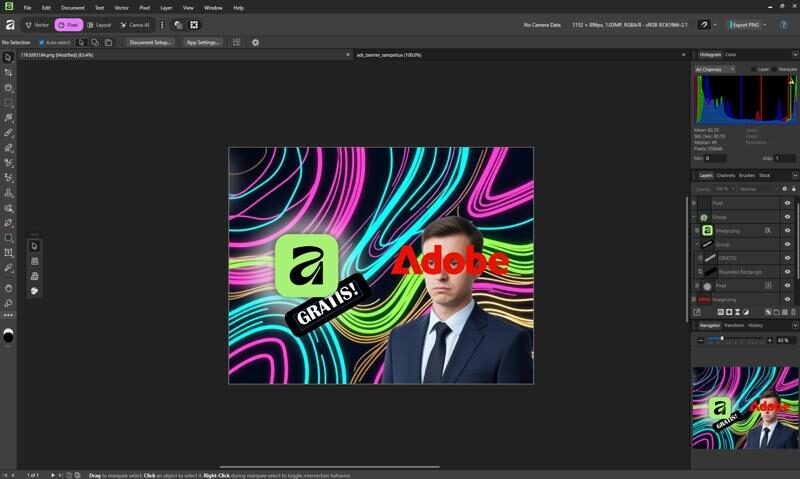Screen dimensions: 800x479
Task: Select the Move tool in left toolbar
Action: tap(8, 58)
